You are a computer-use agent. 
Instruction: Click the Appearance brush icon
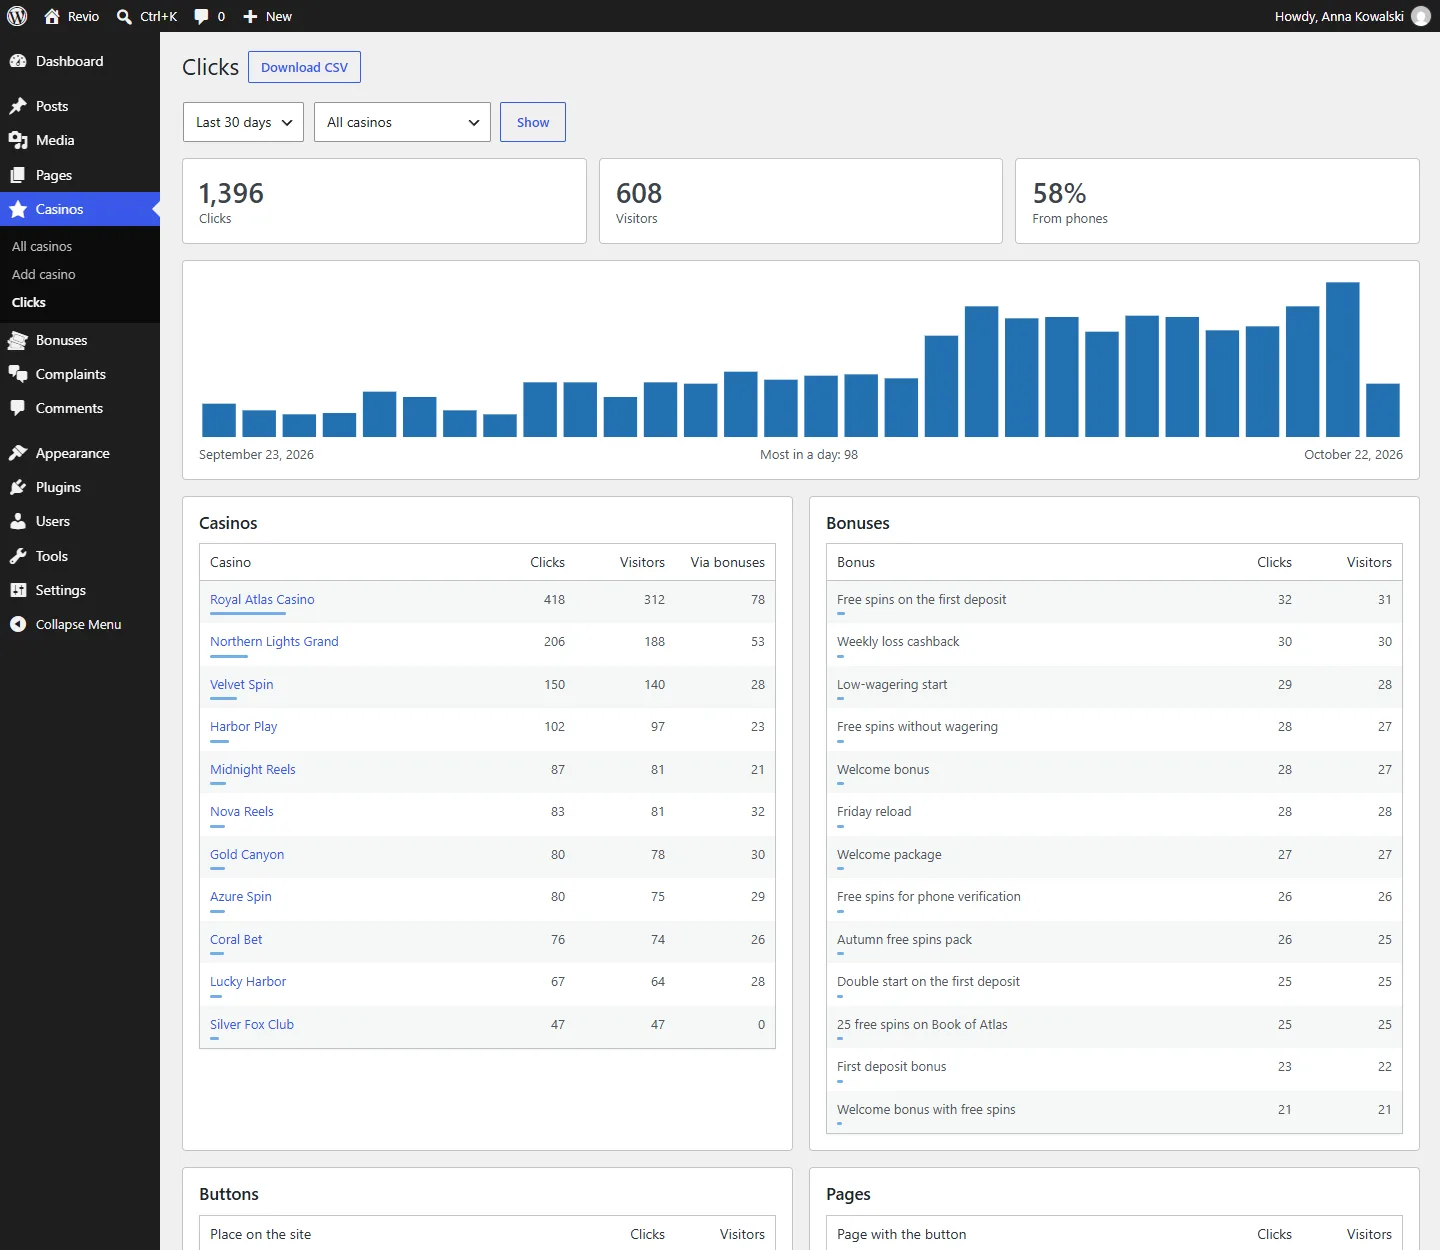(x=18, y=453)
